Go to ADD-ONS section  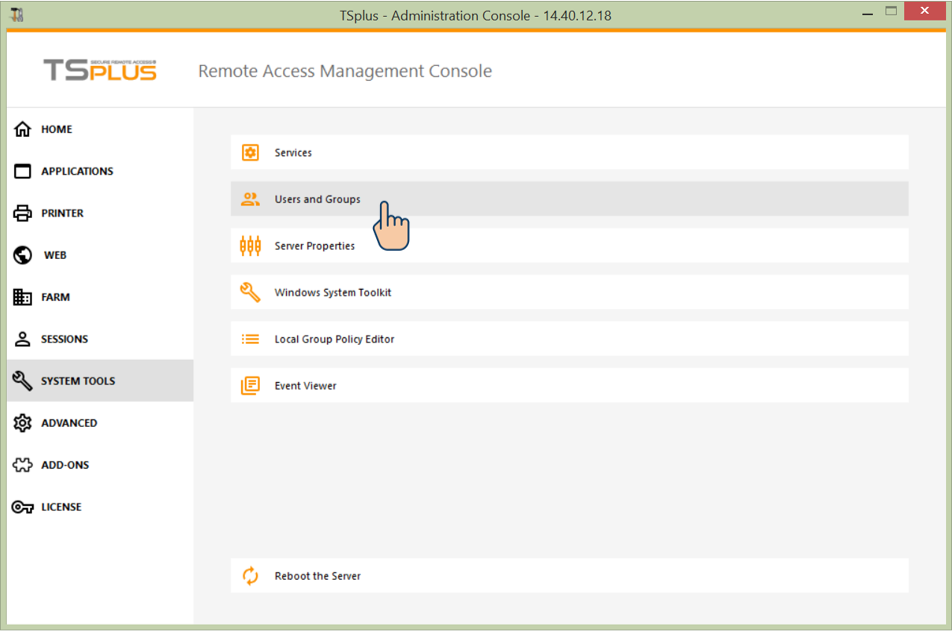(100, 465)
